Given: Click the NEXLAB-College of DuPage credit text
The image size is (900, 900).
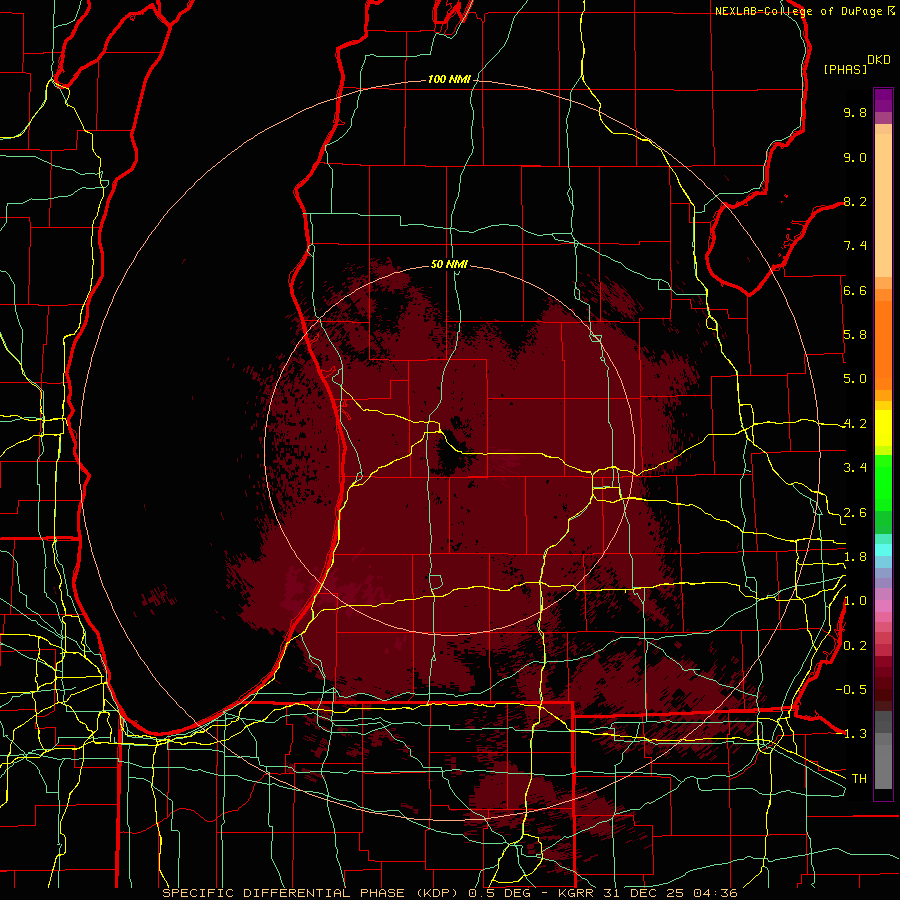Looking at the screenshot, I should coord(799,11).
